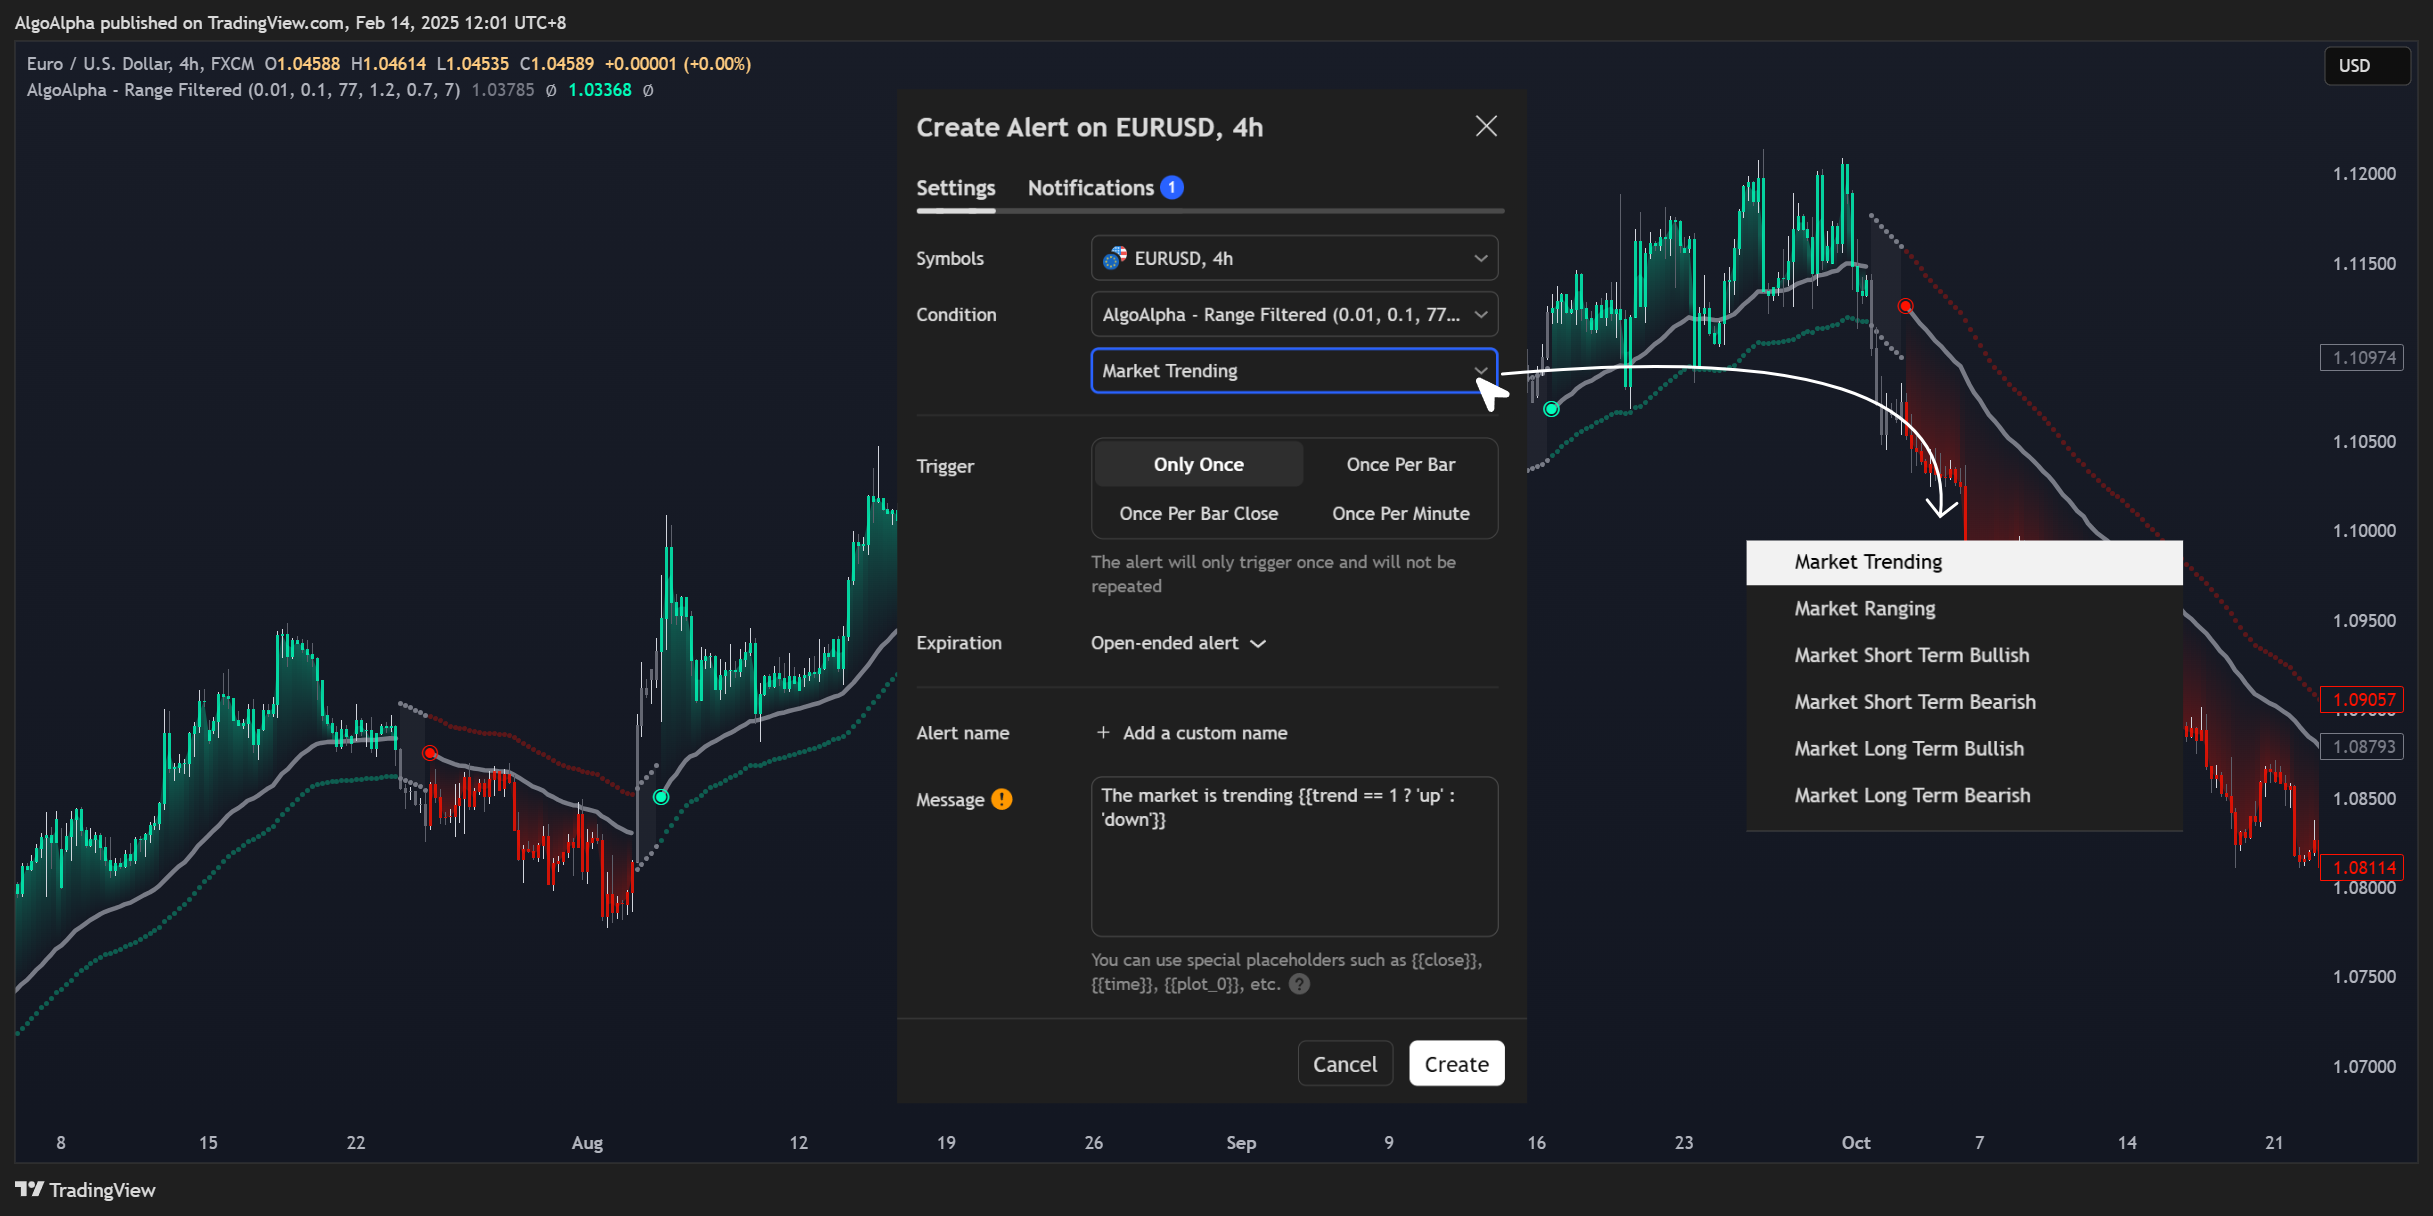Select Only Once trigger
Viewport: 2433px width, 1216px height.
pos(1198,464)
